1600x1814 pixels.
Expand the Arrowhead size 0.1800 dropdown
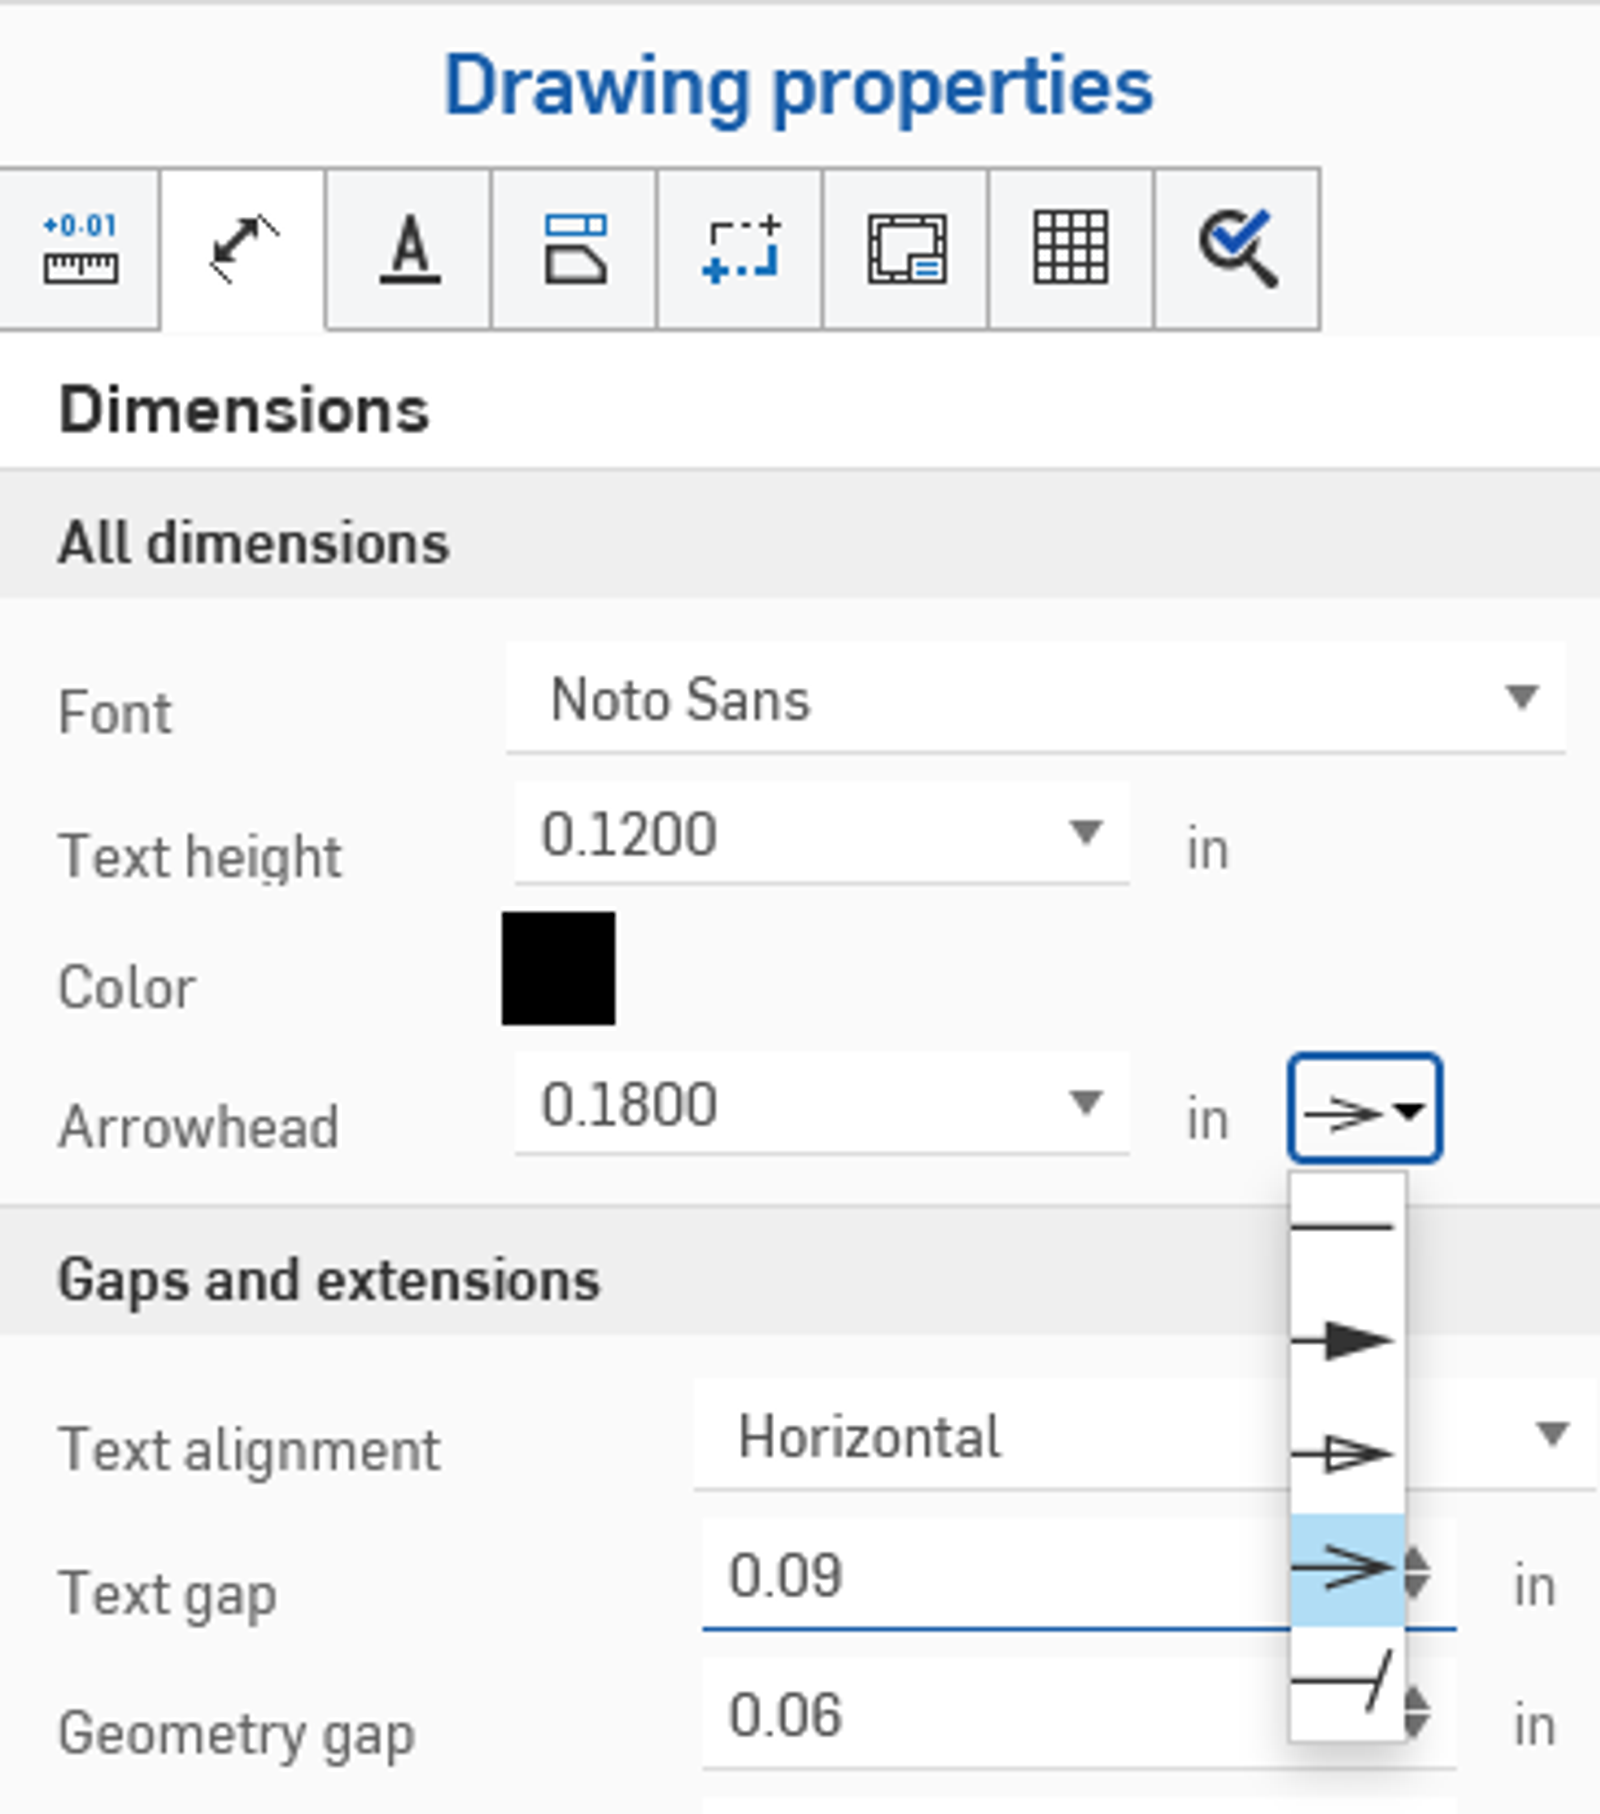[821, 1104]
